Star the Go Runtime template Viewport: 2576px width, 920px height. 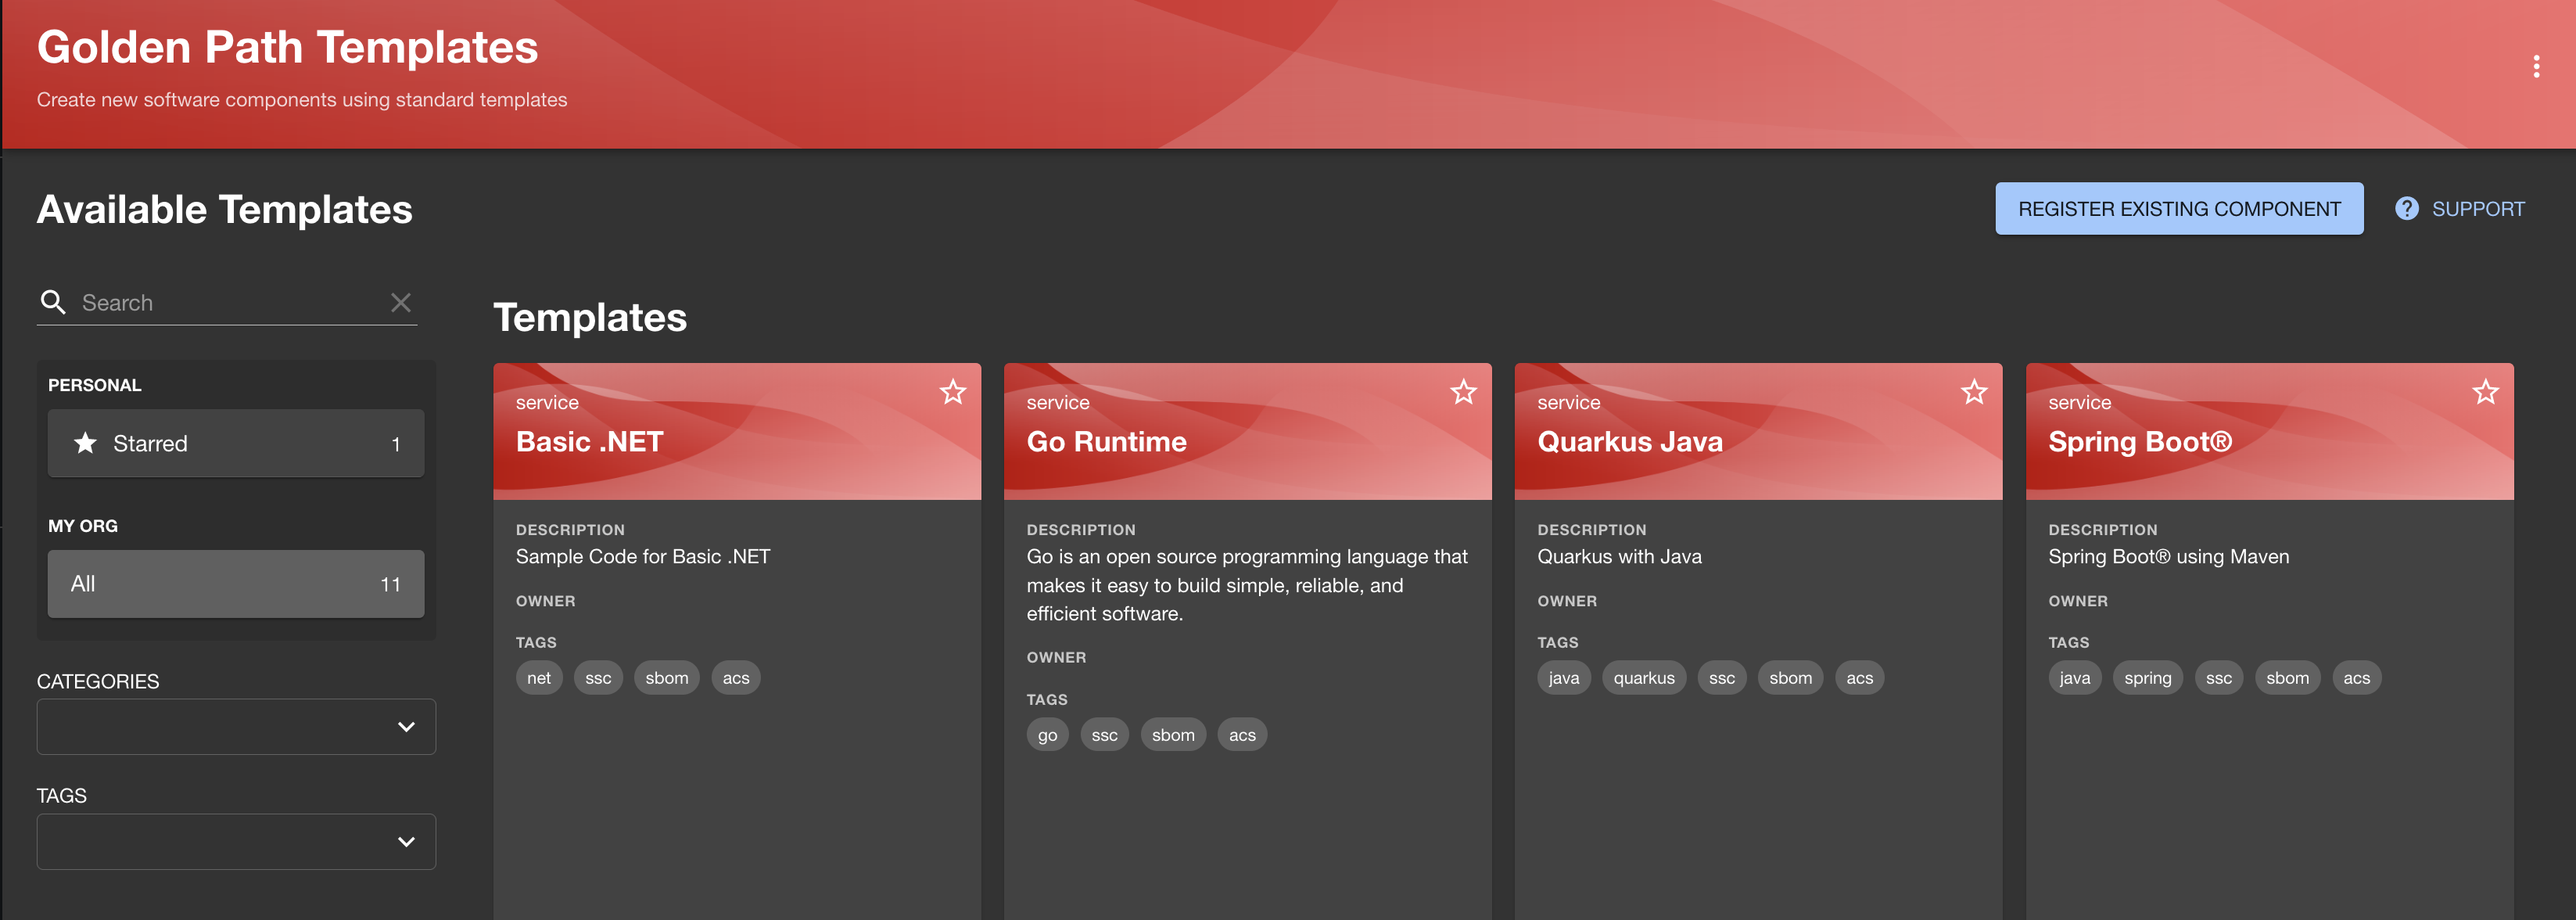coord(1463,392)
